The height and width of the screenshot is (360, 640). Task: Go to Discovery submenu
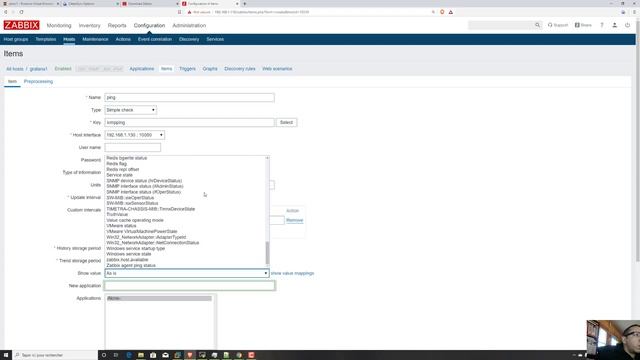pos(189,39)
